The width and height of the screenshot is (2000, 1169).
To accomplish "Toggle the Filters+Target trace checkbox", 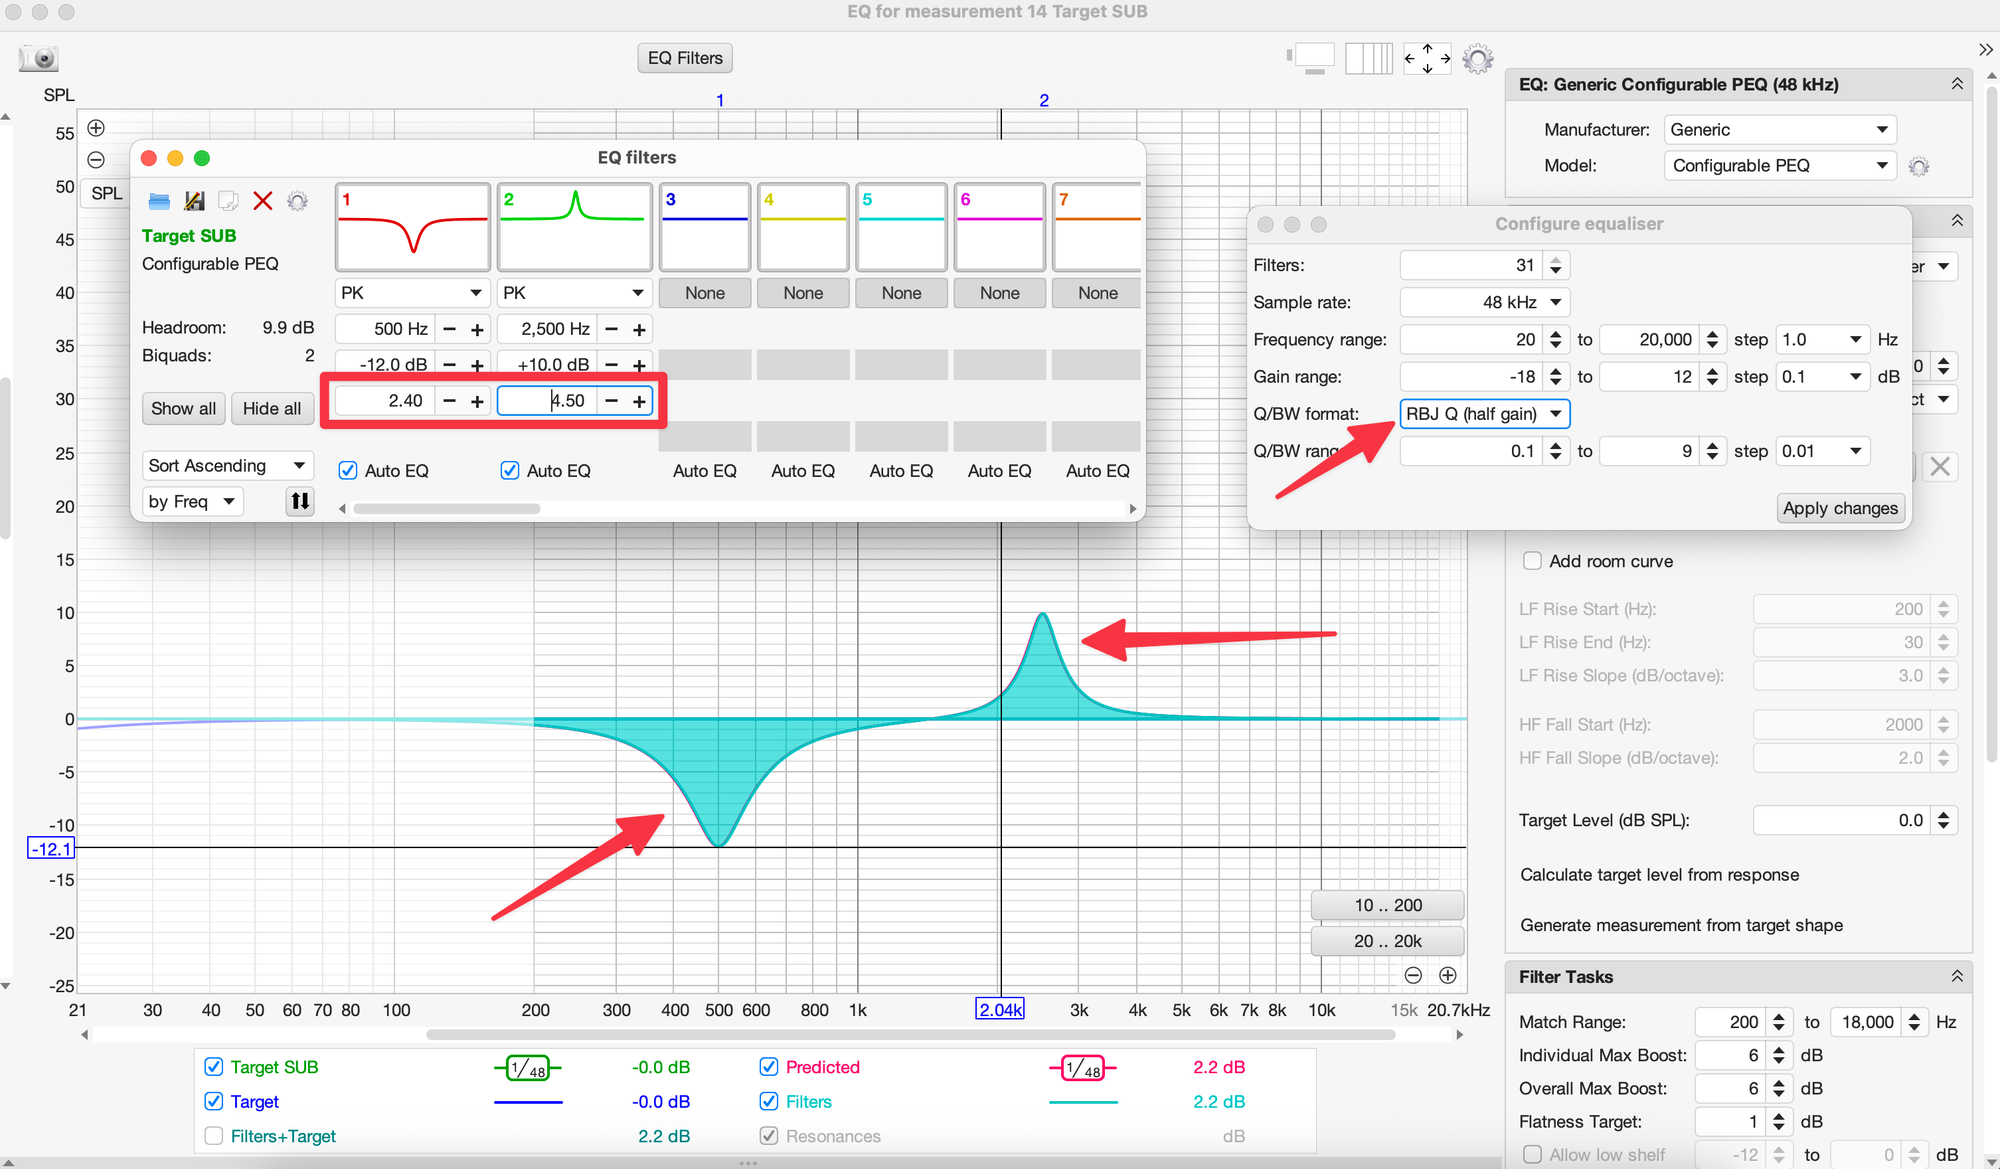I will [214, 1136].
